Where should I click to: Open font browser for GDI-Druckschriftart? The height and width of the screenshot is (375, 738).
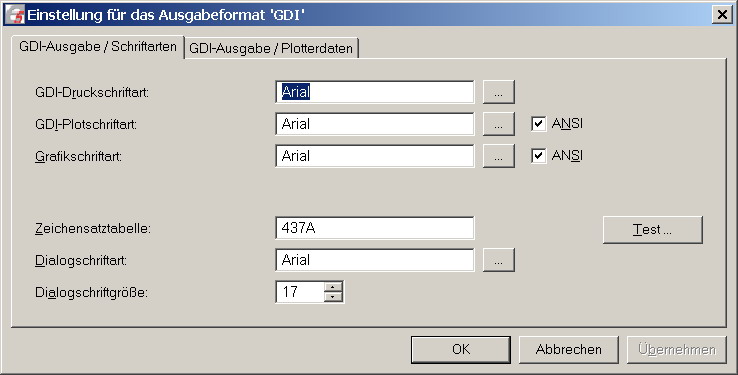(498, 92)
